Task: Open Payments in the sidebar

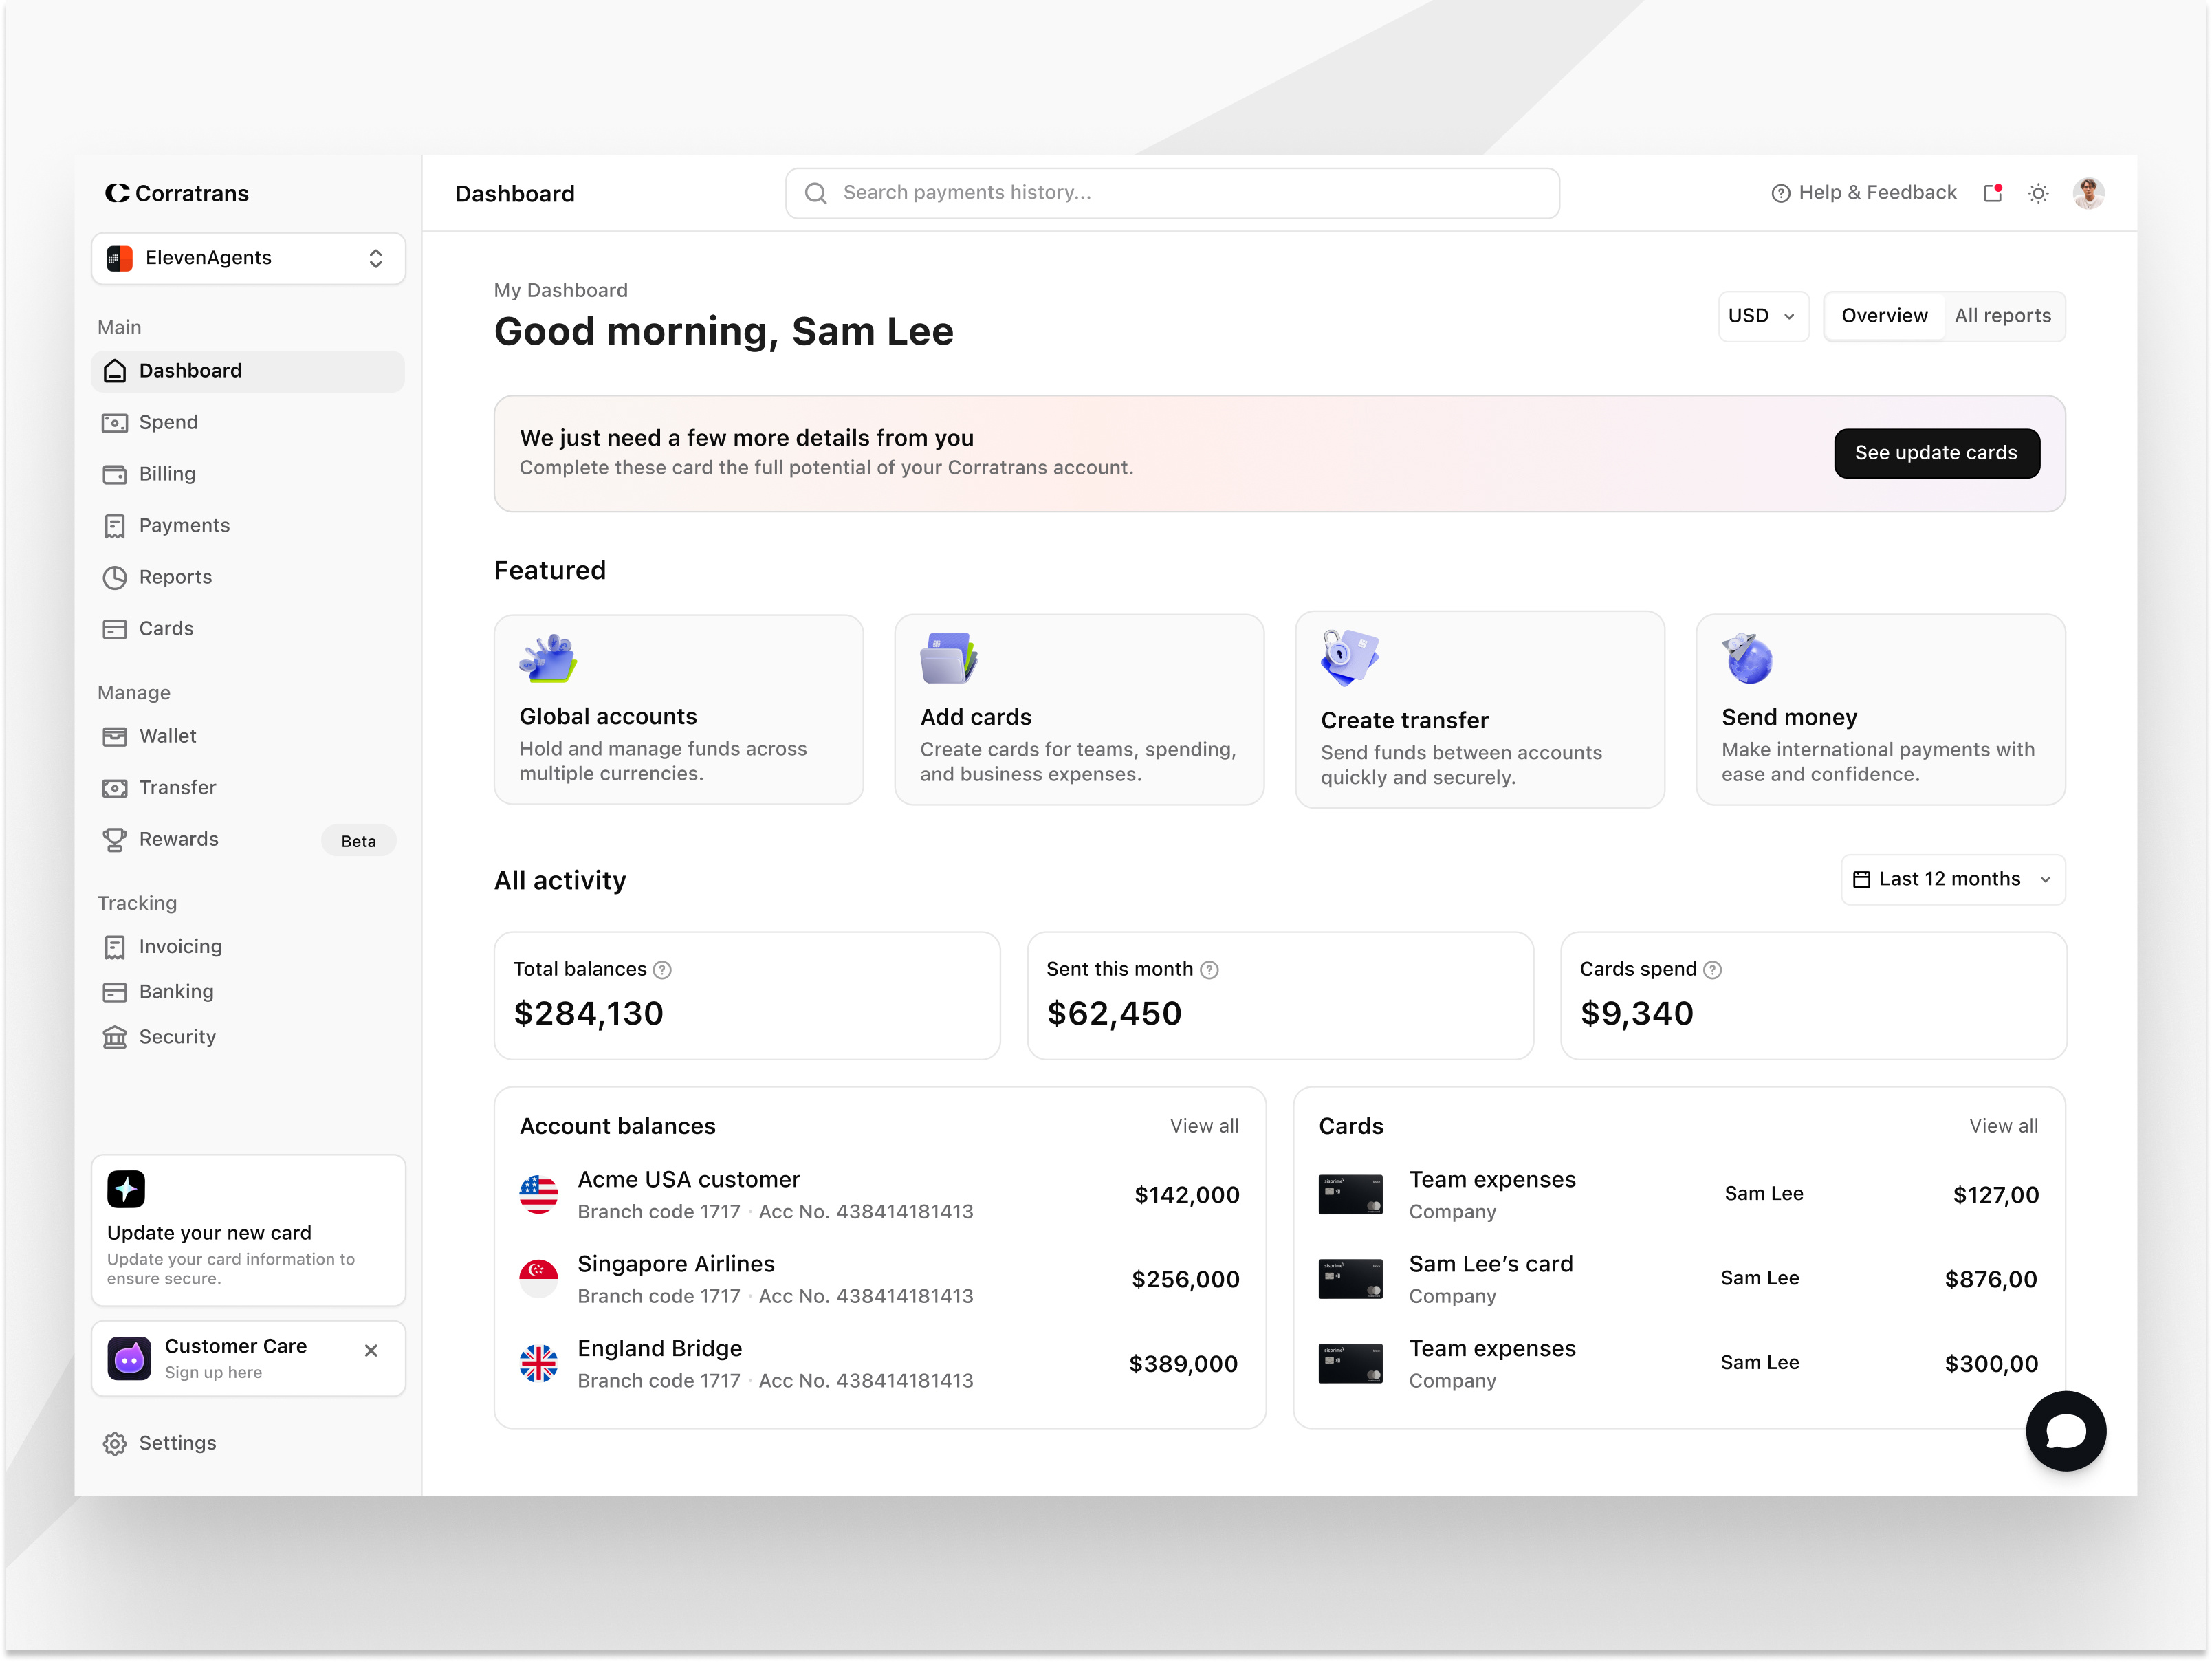Action: [248, 526]
